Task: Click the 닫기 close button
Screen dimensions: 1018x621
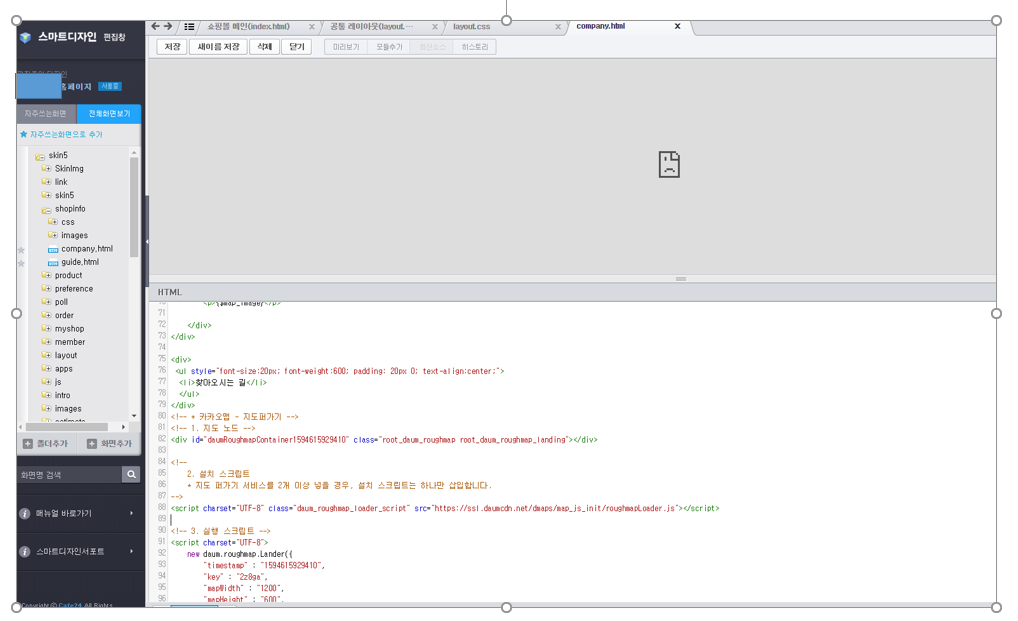Action: (x=297, y=47)
